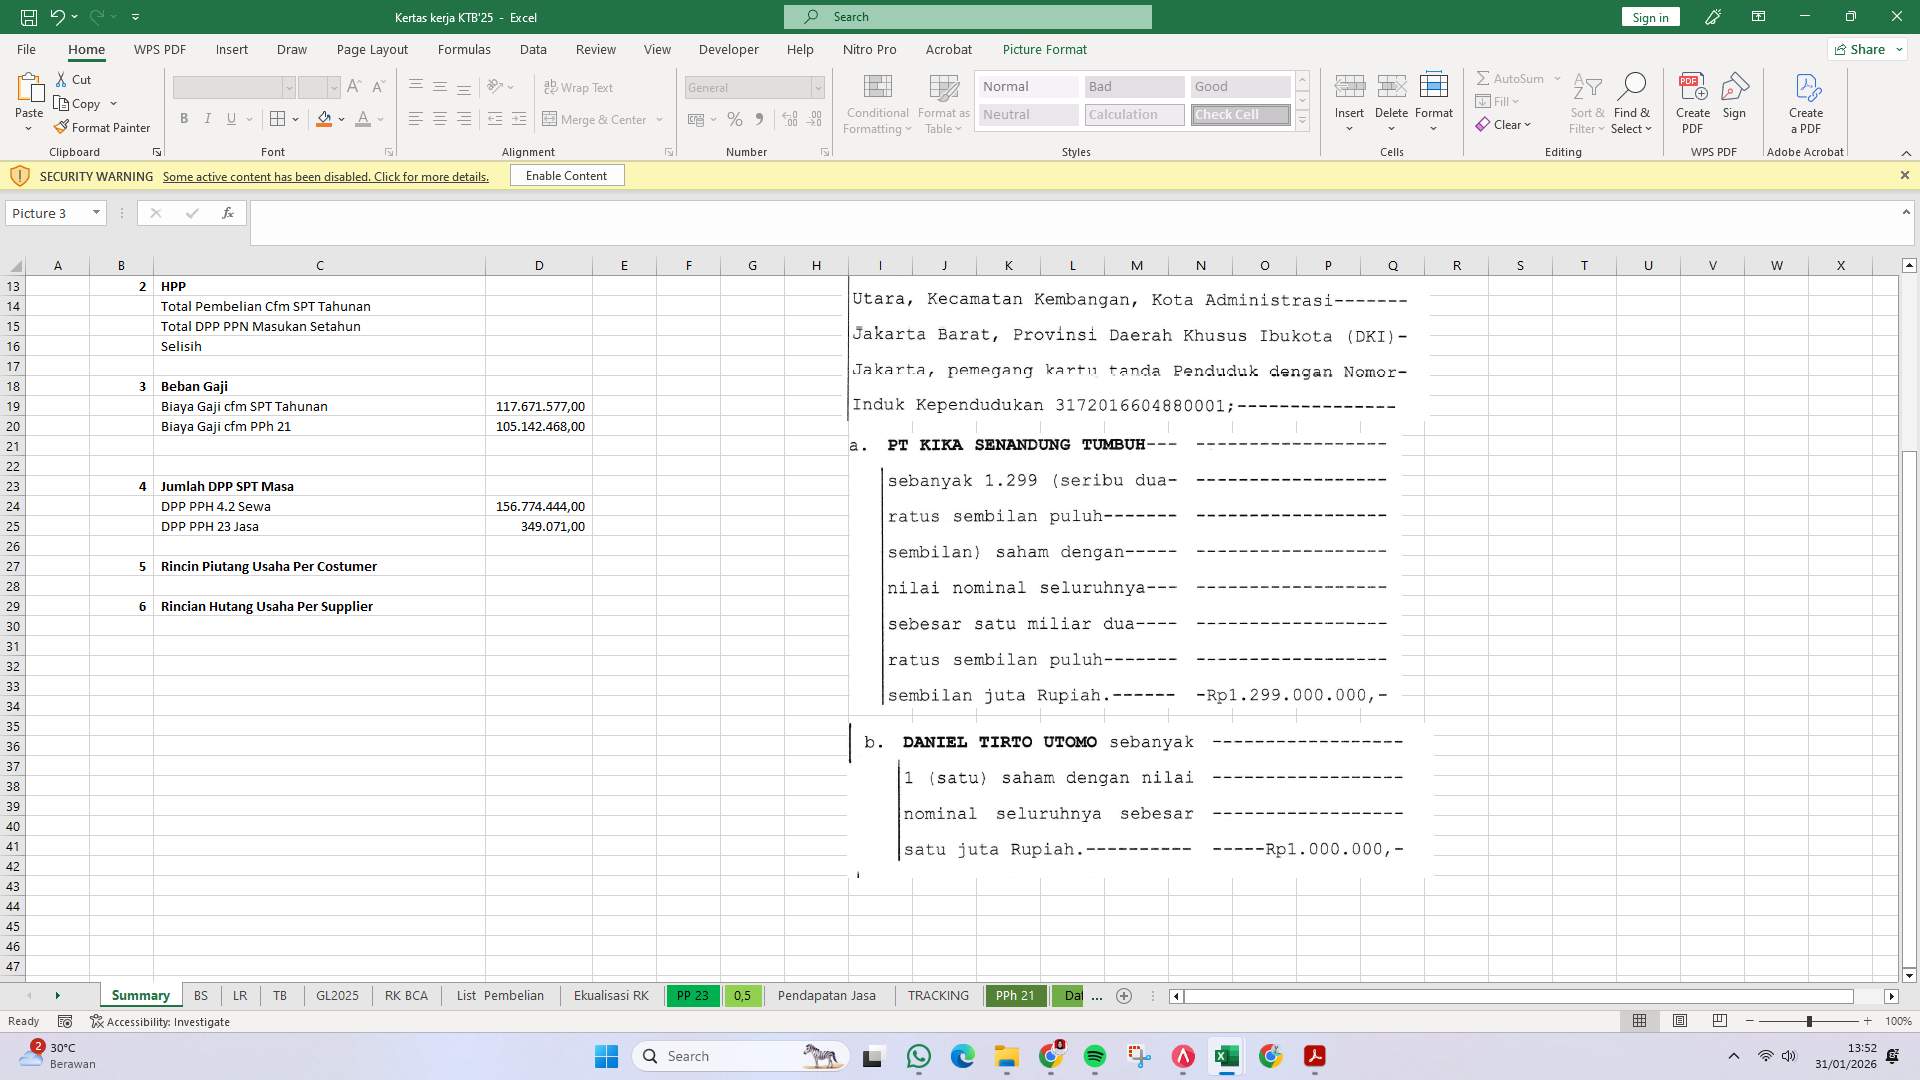Click the active content details link
The height and width of the screenshot is (1080, 1920).
[x=325, y=176]
